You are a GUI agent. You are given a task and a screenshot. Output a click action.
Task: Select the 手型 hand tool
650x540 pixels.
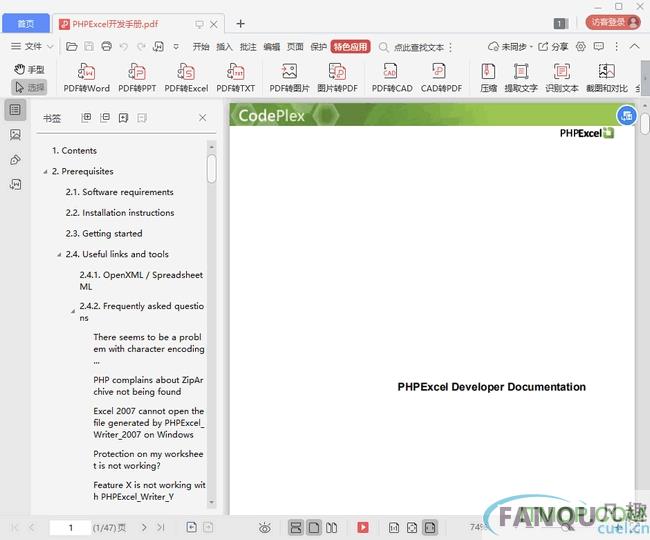pos(29,69)
